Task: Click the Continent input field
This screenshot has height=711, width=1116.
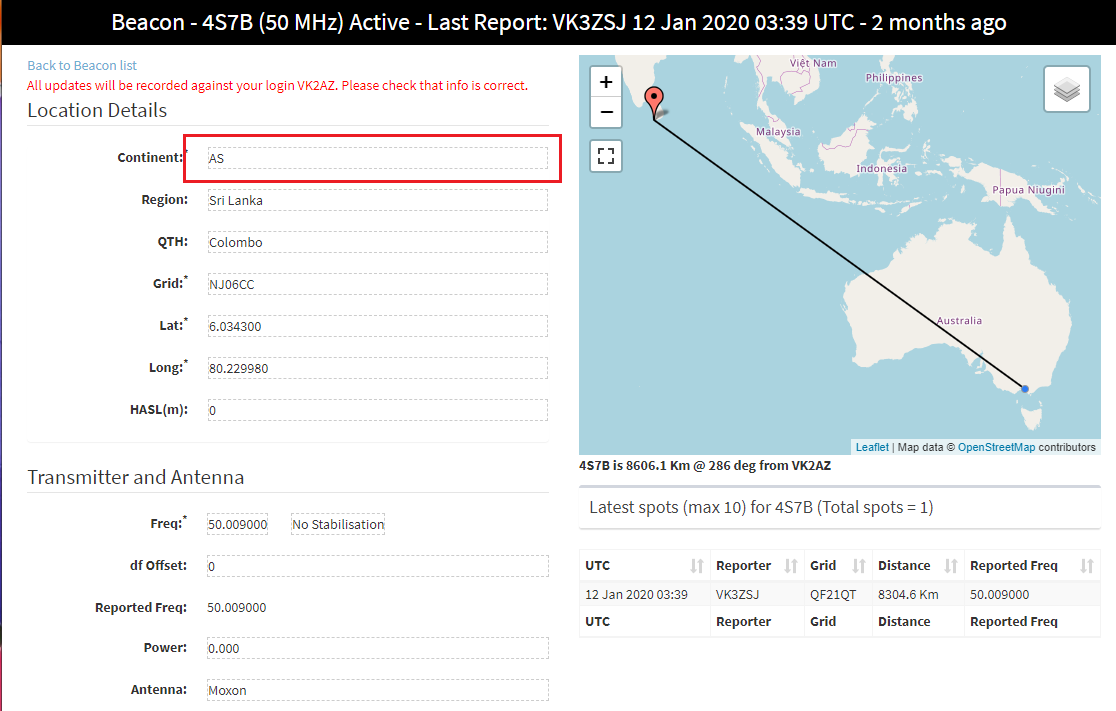Action: [x=377, y=158]
